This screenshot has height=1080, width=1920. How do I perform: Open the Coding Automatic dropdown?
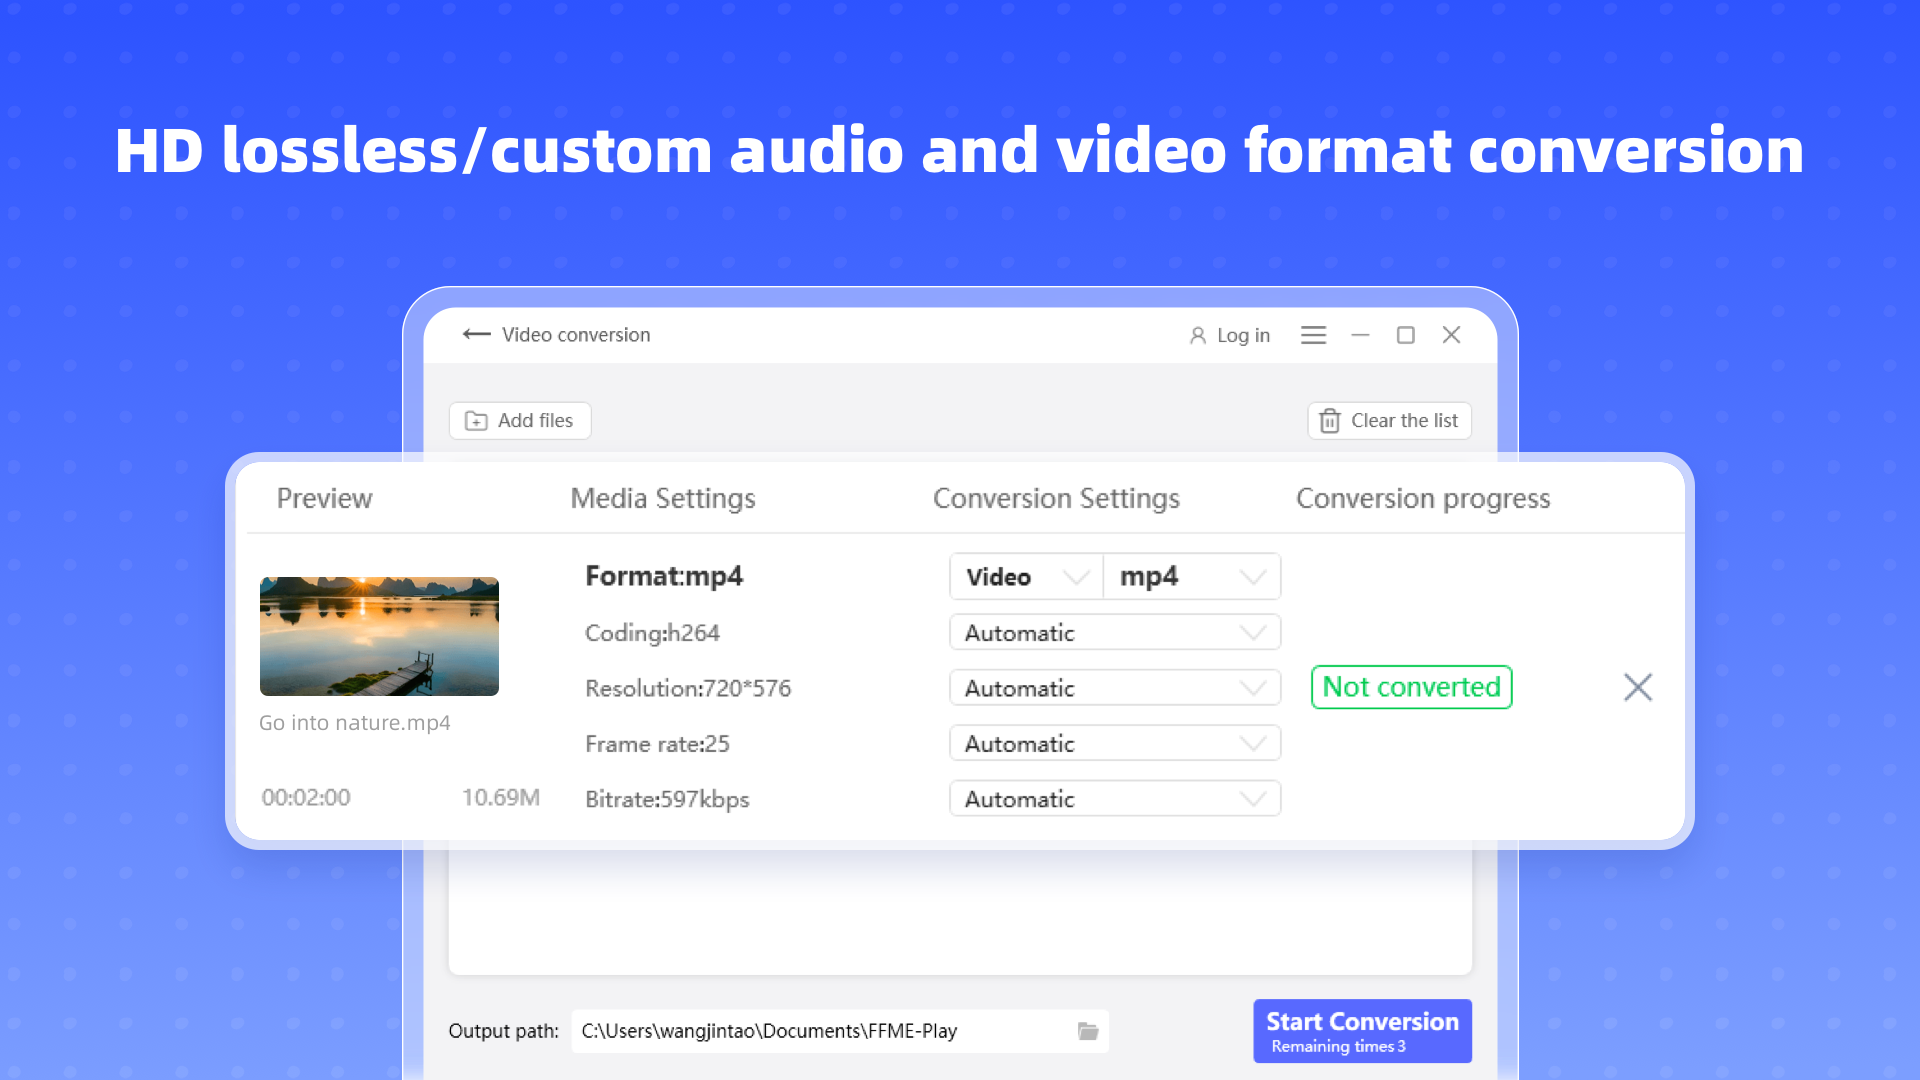click(x=1114, y=633)
